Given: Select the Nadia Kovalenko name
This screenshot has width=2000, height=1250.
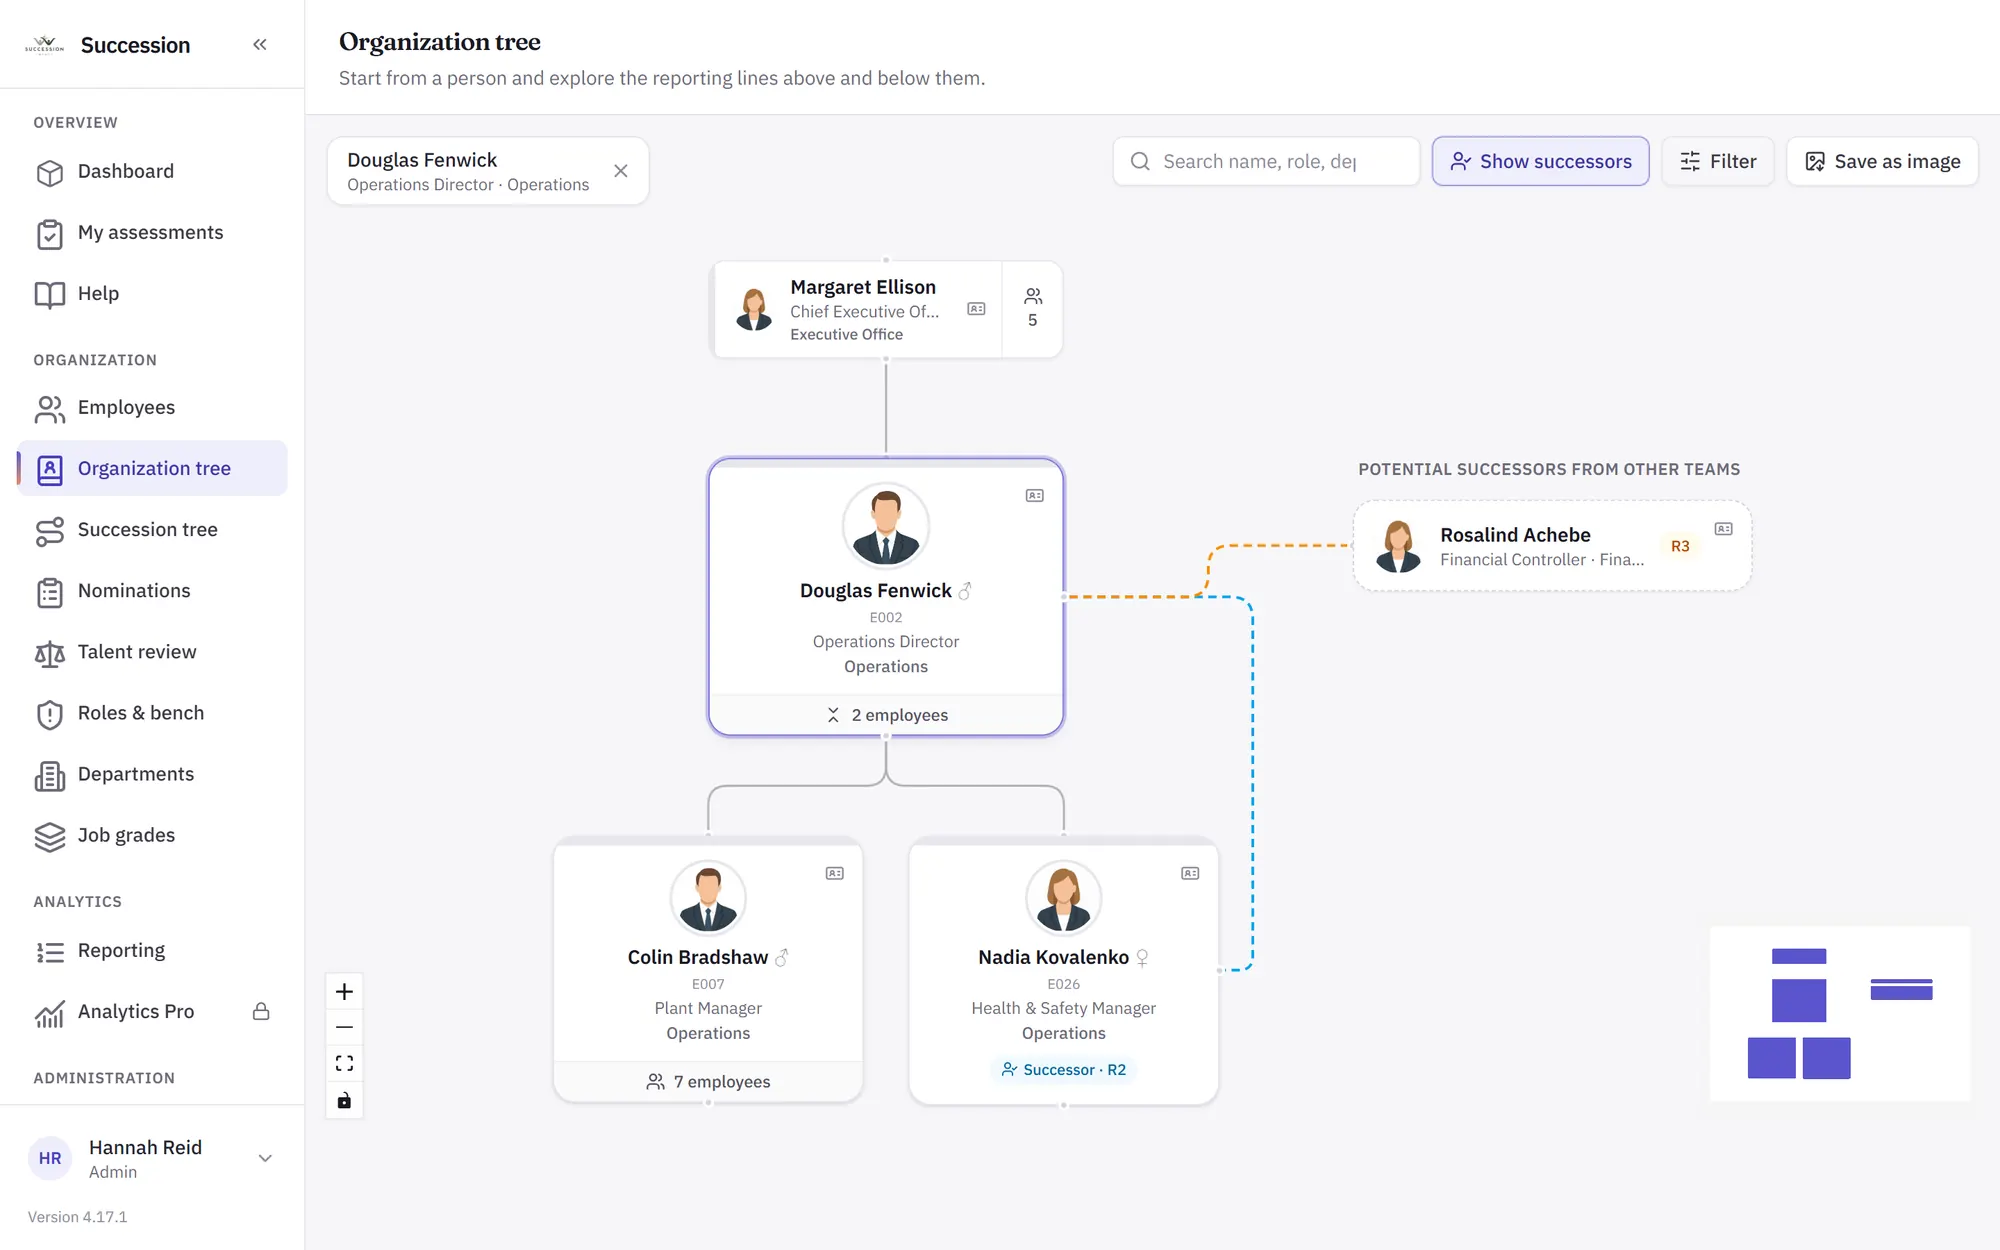Looking at the screenshot, I should 1053,957.
